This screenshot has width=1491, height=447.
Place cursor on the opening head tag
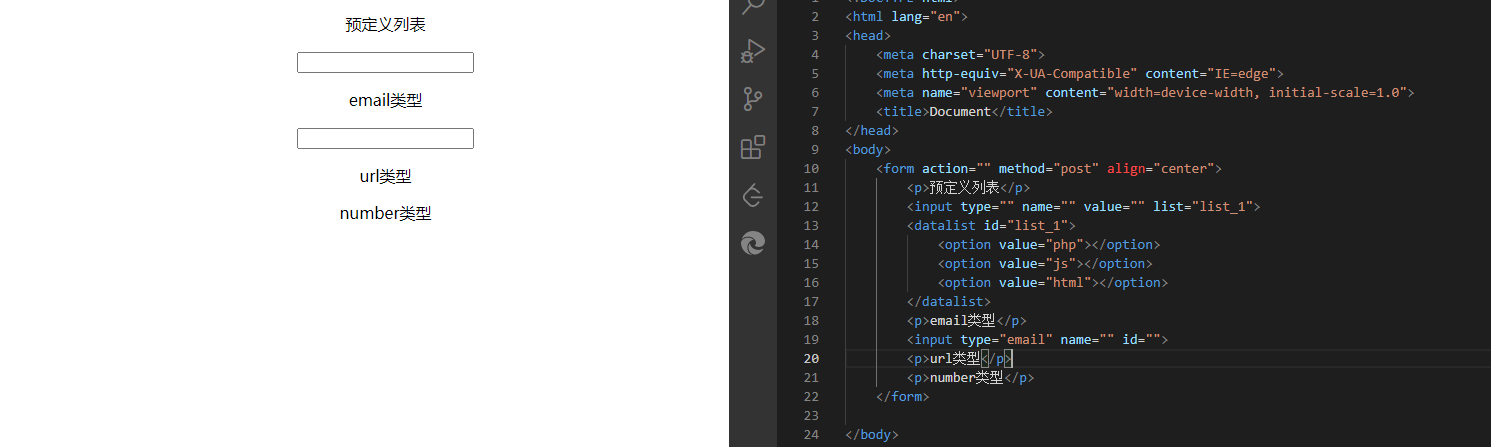[868, 36]
